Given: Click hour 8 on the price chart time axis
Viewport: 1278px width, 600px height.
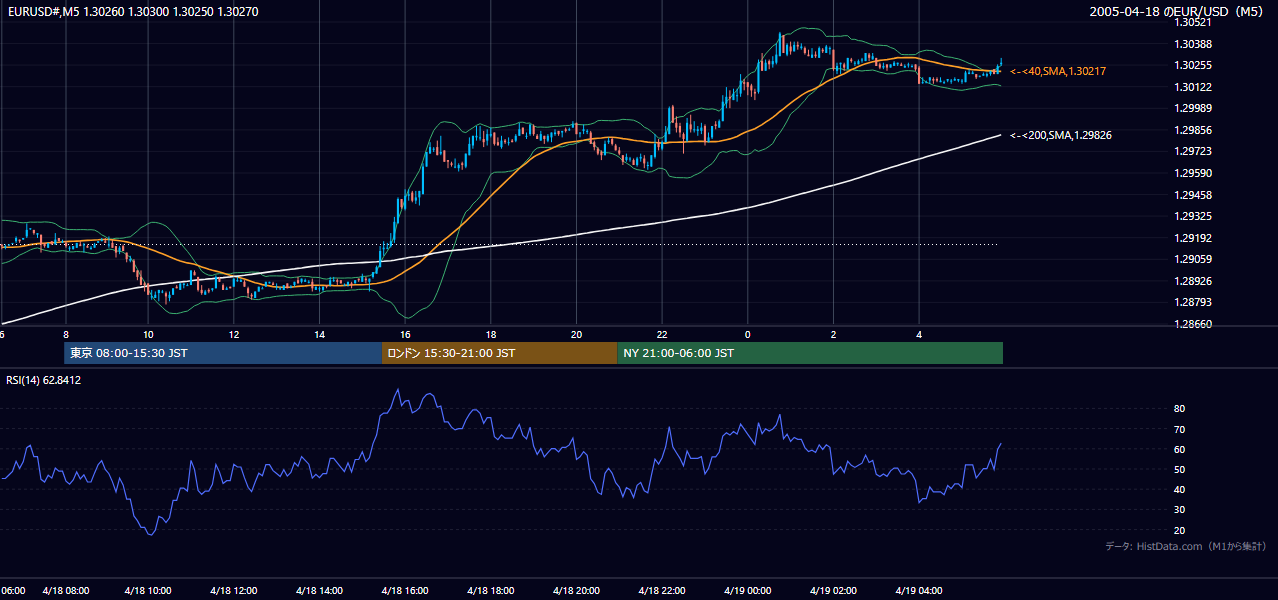Looking at the screenshot, I should 65,334.
